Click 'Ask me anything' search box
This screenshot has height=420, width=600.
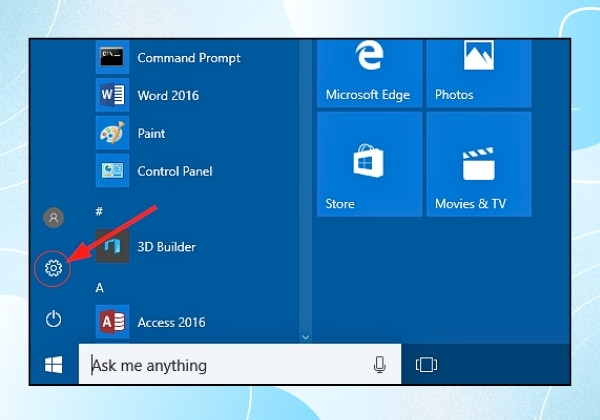pyautogui.click(x=240, y=364)
